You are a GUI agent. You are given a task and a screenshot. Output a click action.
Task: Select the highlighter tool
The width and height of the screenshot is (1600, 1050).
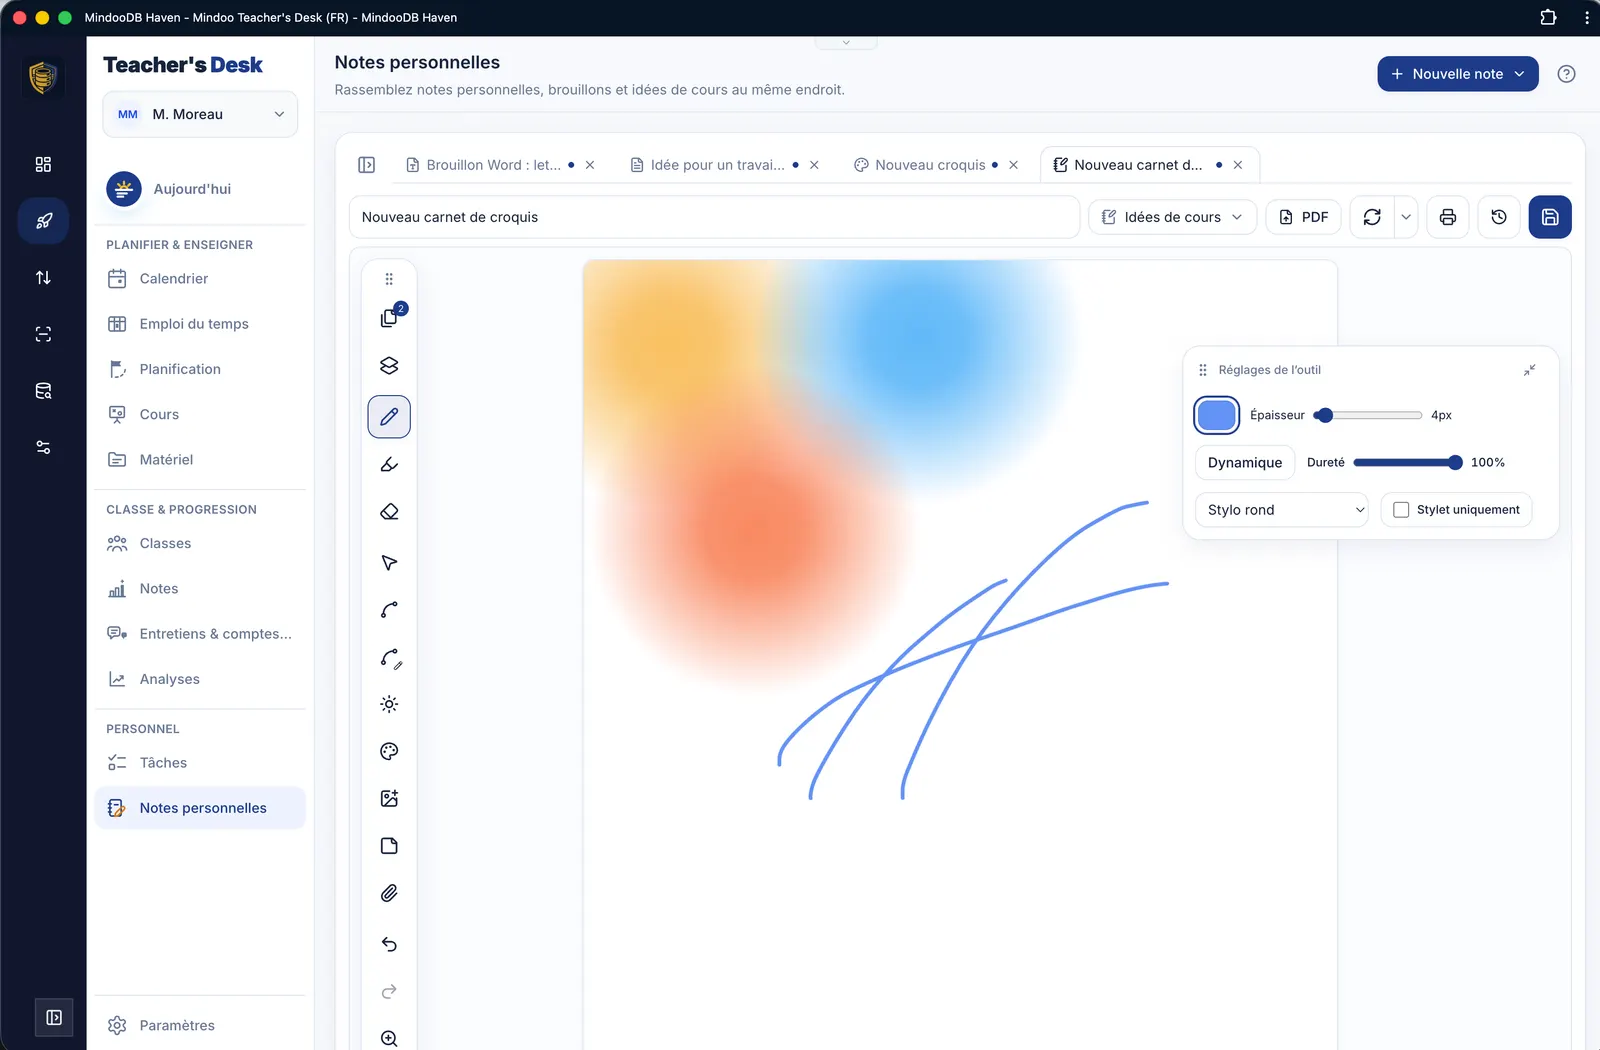coord(389,464)
